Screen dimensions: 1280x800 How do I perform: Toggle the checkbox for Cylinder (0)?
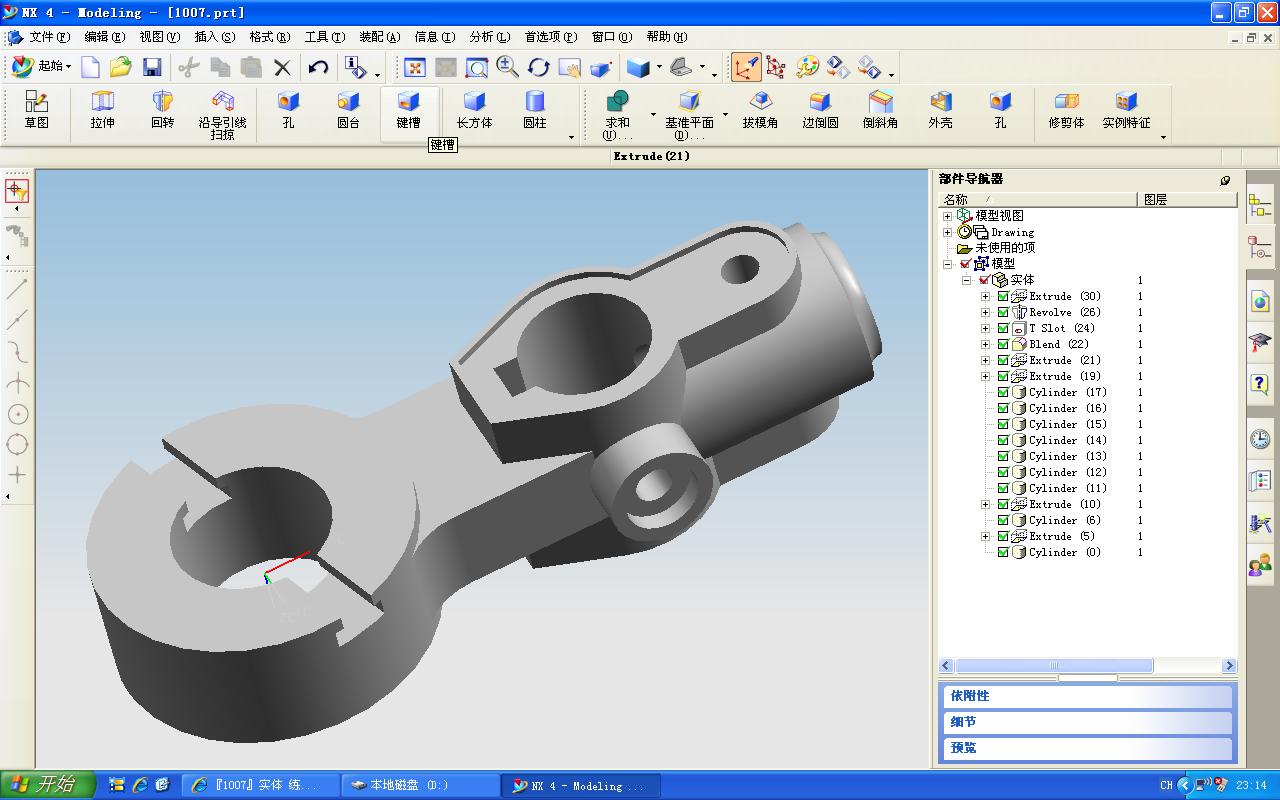pyautogui.click(x=1003, y=552)
